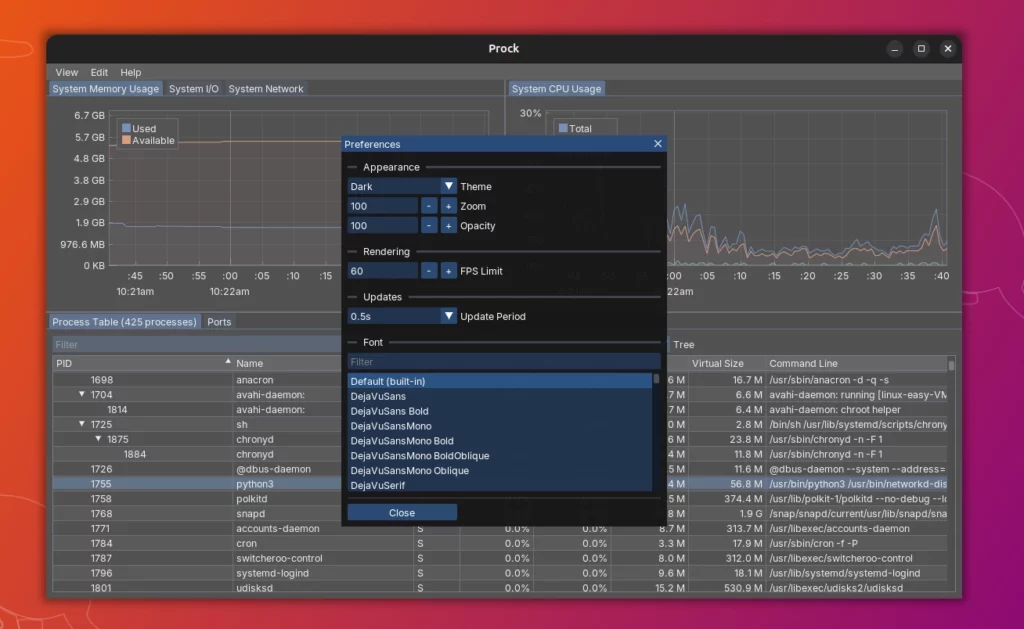The image size is (1024, 629).
Task: Focus the Font filter field
Action: point(504,361)
